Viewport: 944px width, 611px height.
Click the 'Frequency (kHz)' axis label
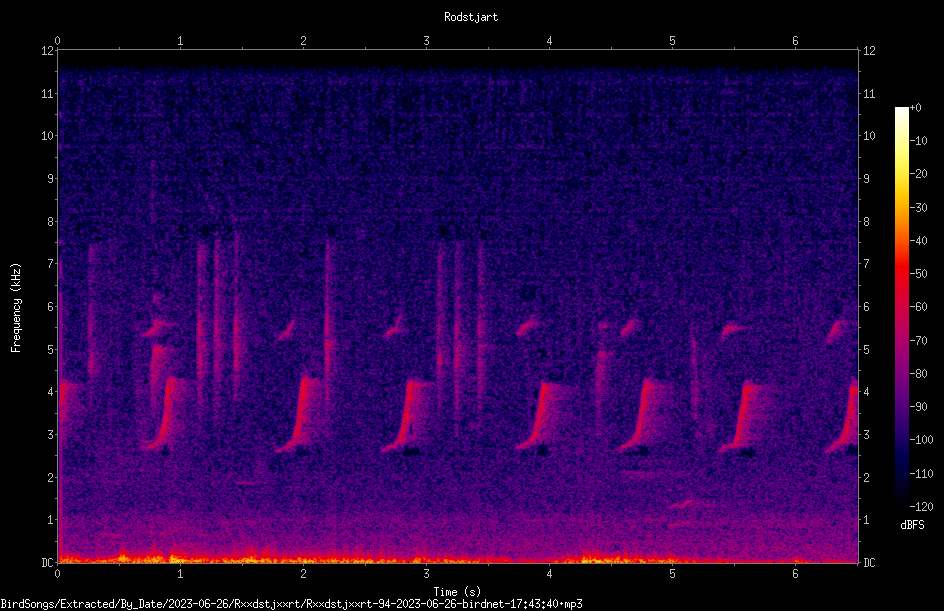click(x=16, y=308)
